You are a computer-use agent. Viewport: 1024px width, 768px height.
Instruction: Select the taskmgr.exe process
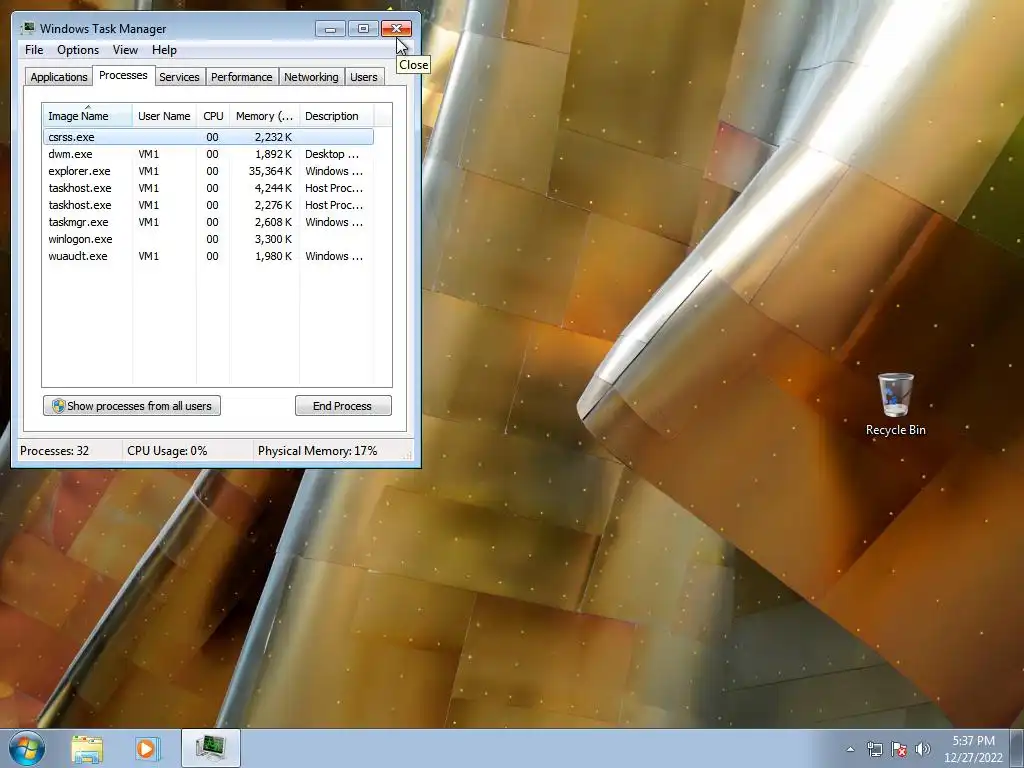pos(208,222)
